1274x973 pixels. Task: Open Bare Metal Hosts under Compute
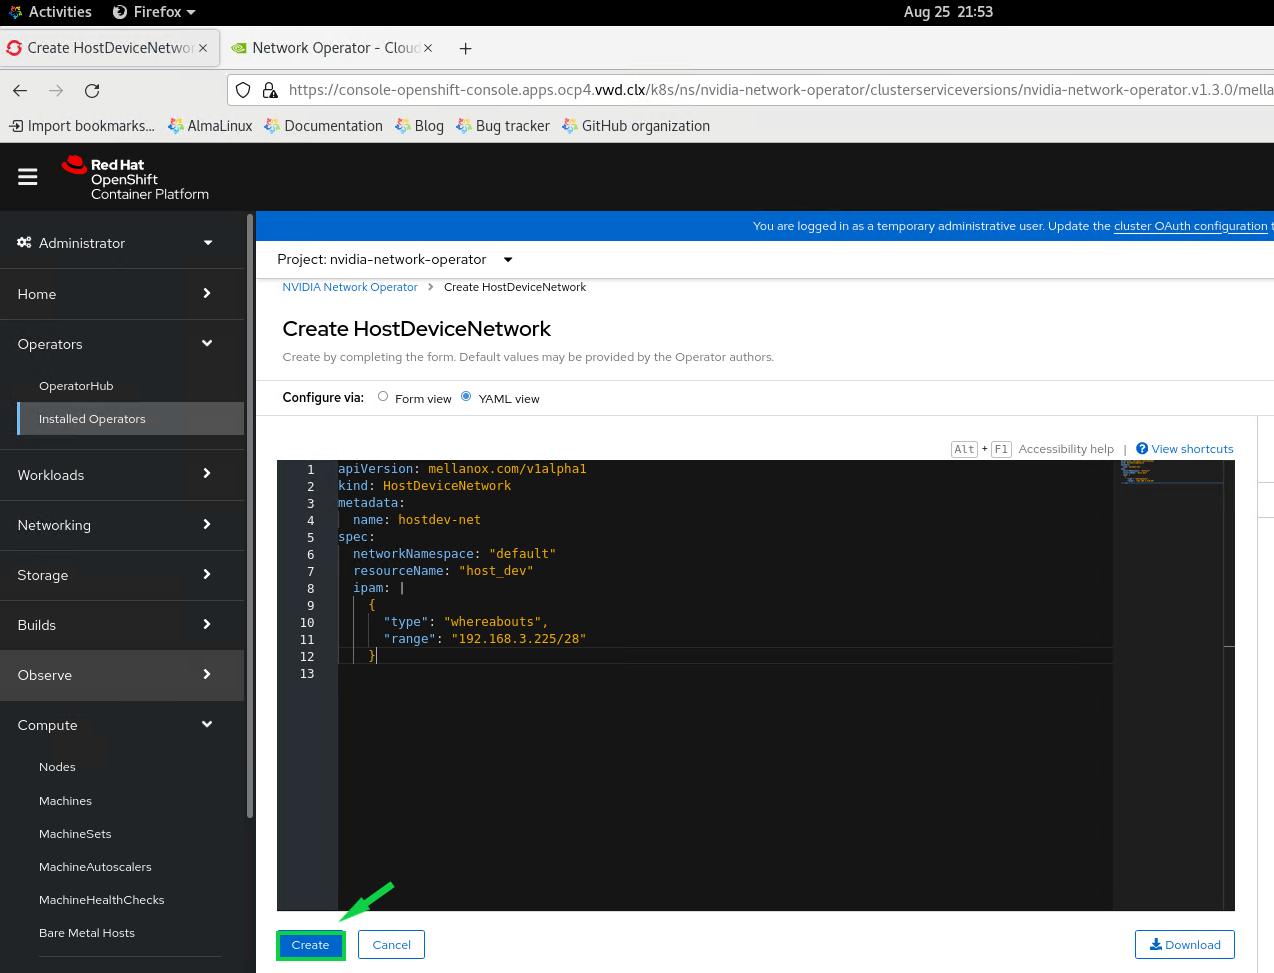coord(87,933)
